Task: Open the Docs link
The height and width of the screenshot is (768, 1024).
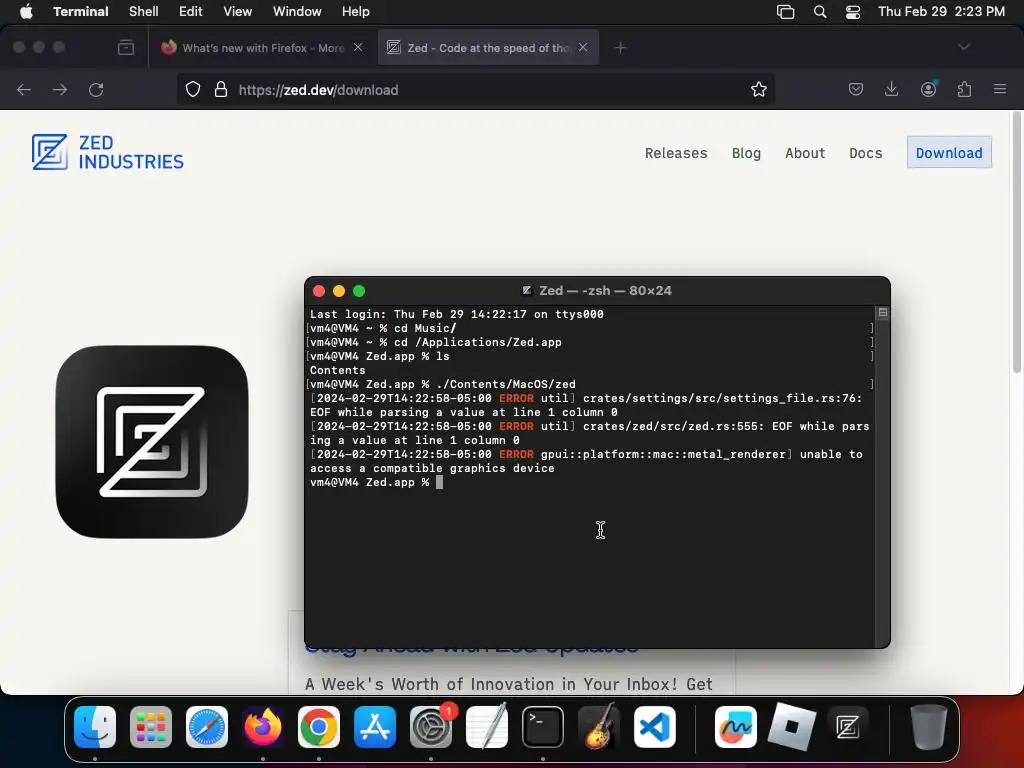Action: (866, 153)
